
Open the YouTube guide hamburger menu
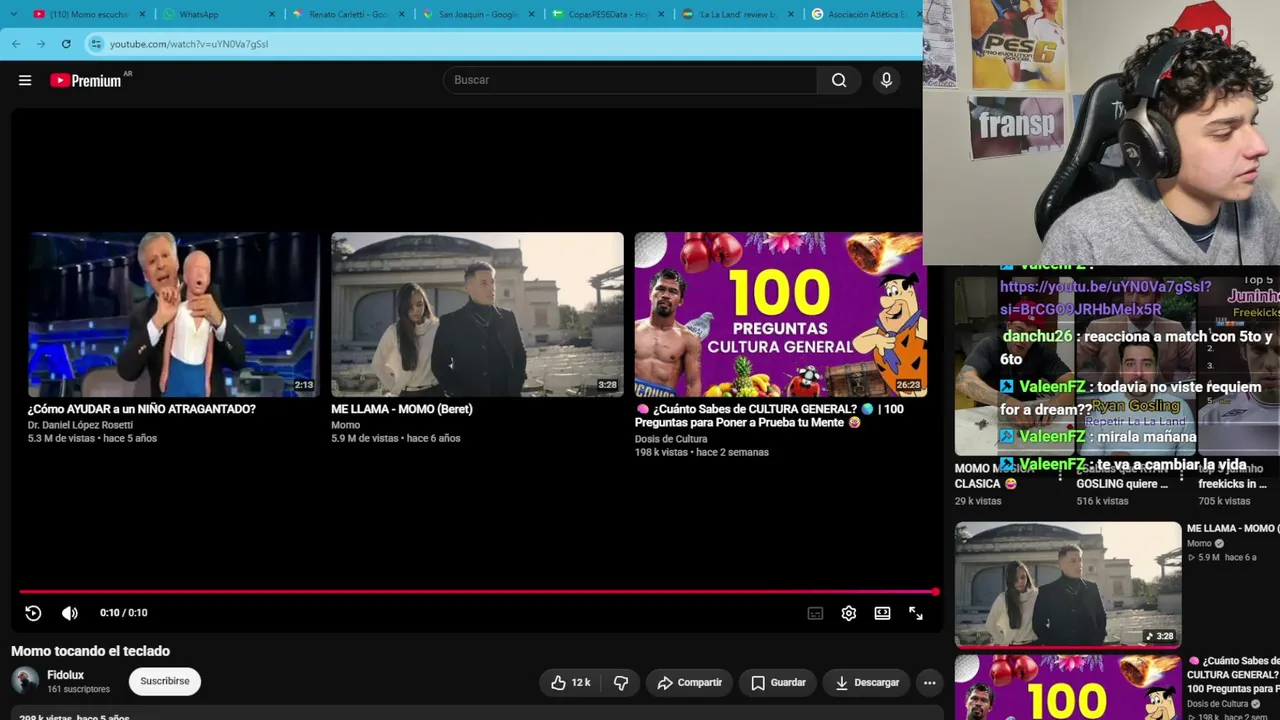coord(25,81)
